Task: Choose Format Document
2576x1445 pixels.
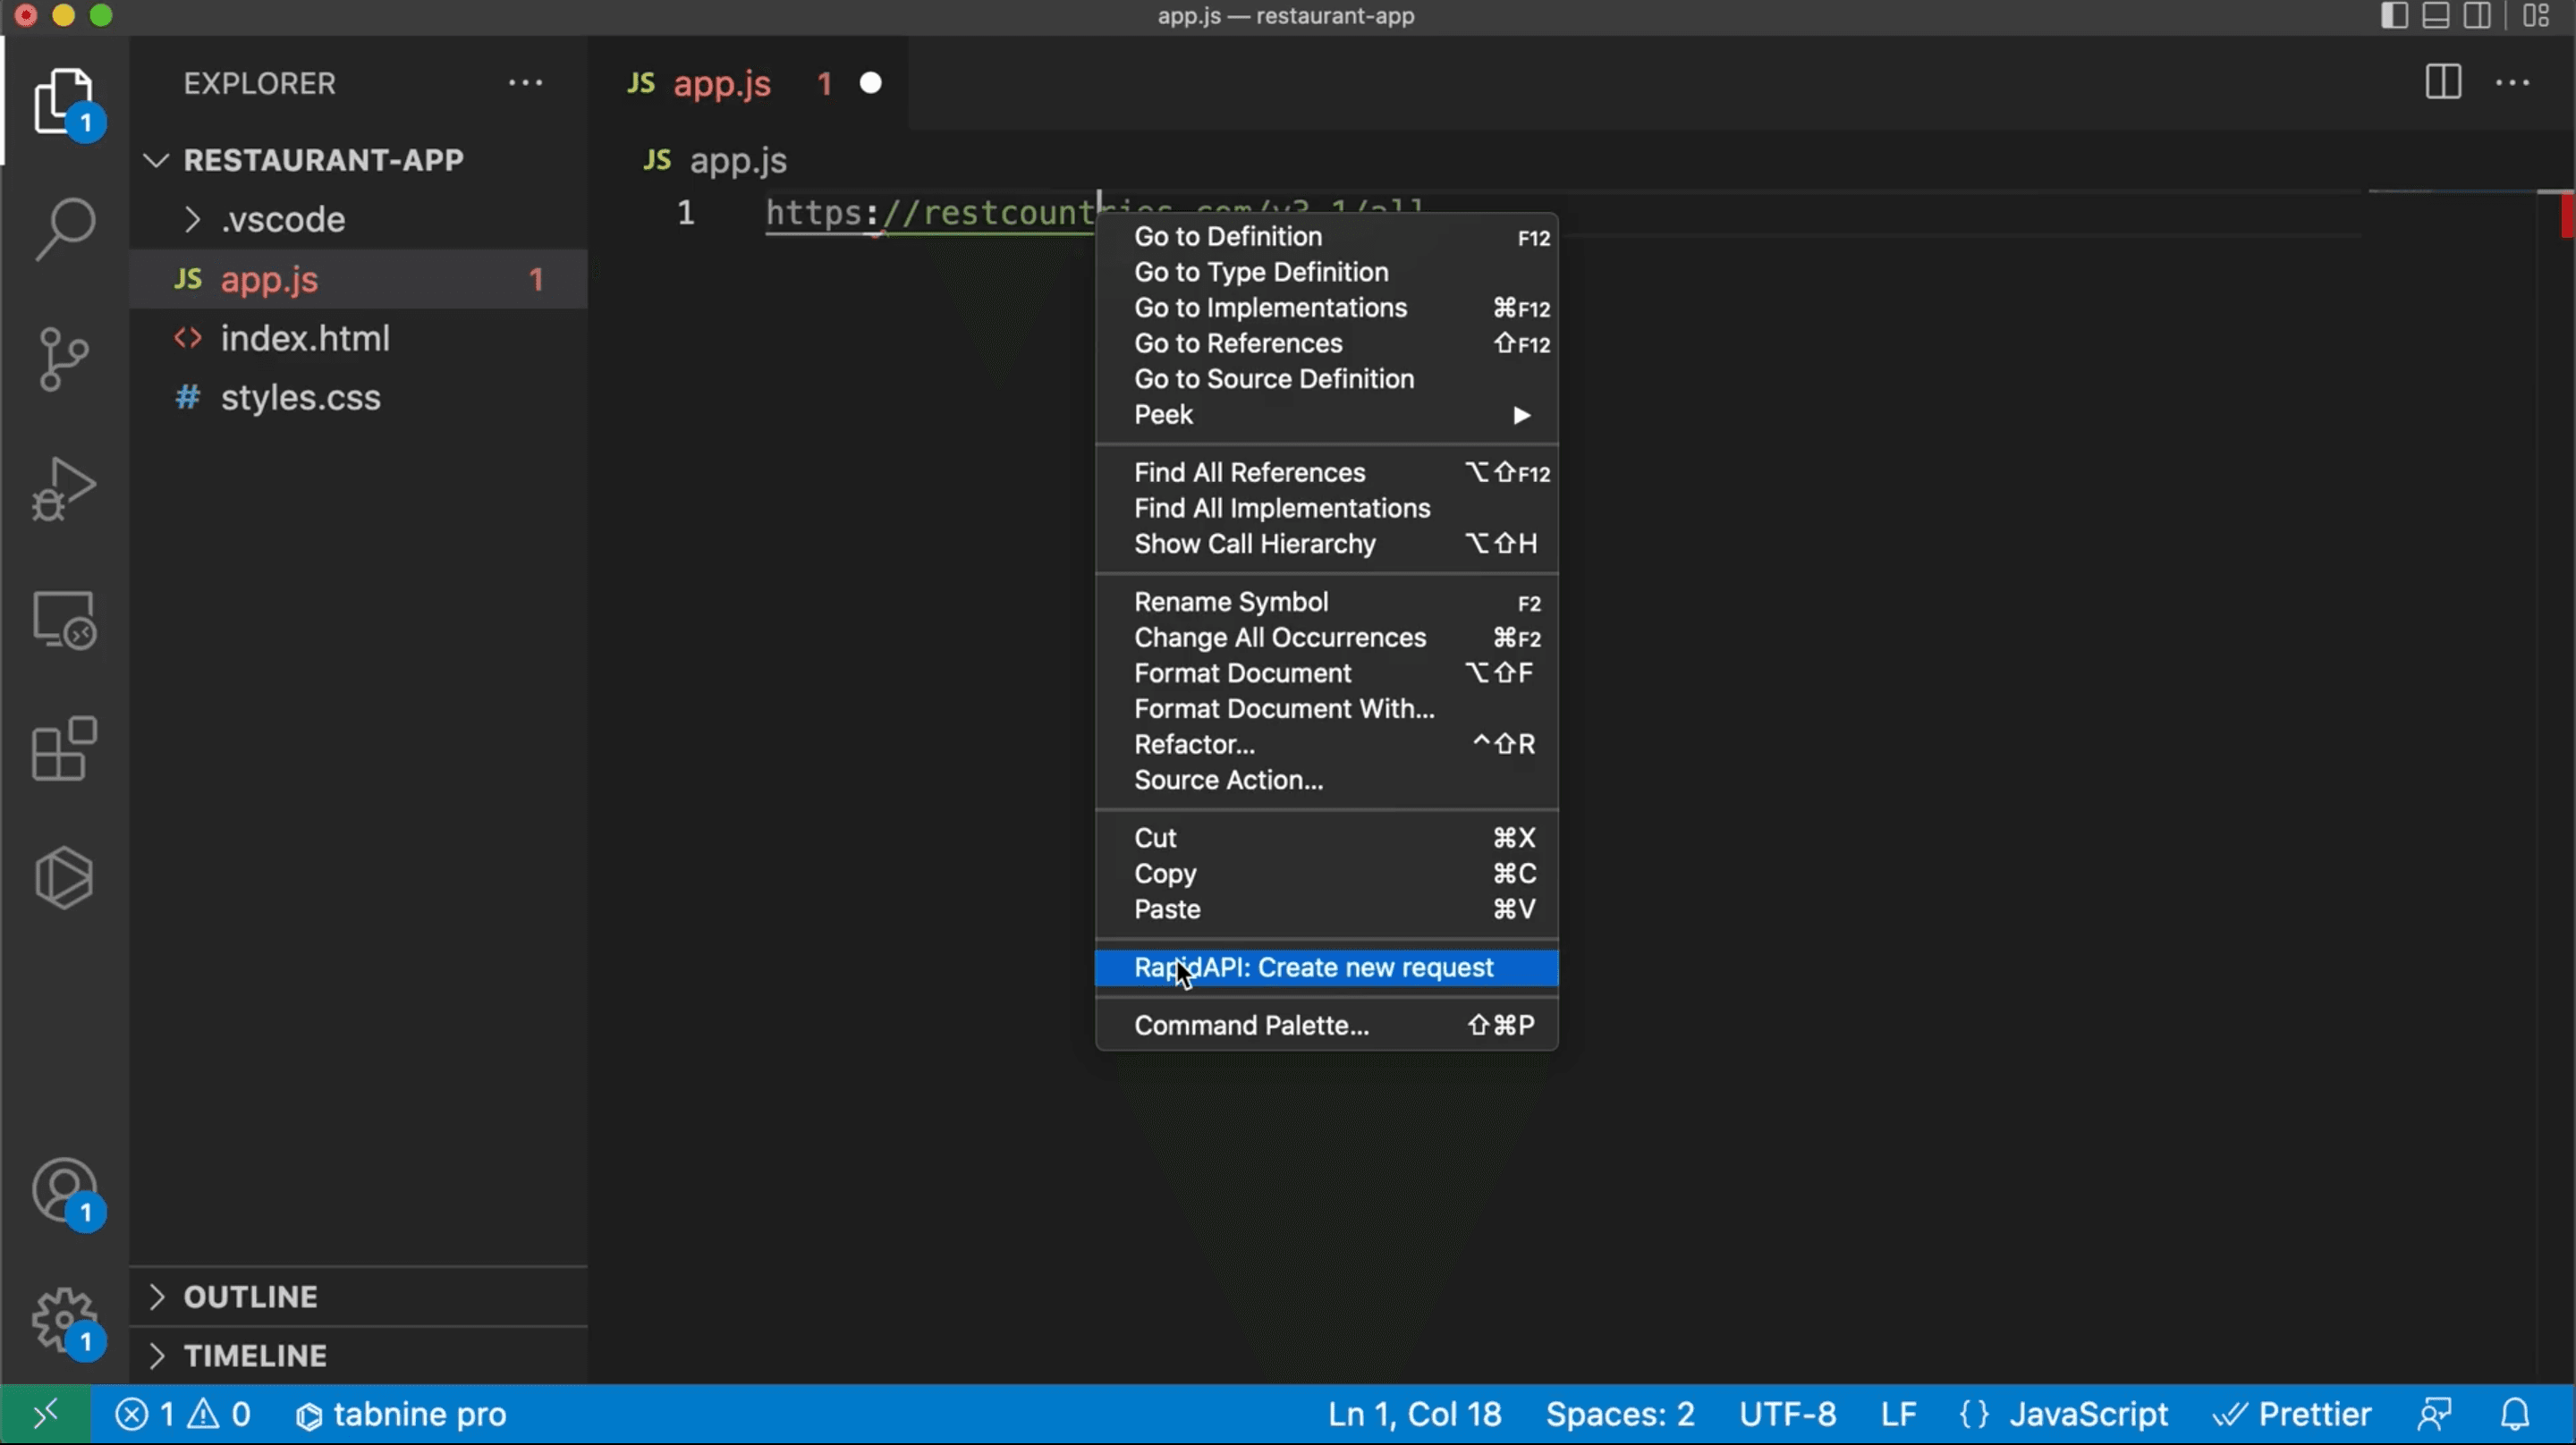Action: pos(1327,673)
